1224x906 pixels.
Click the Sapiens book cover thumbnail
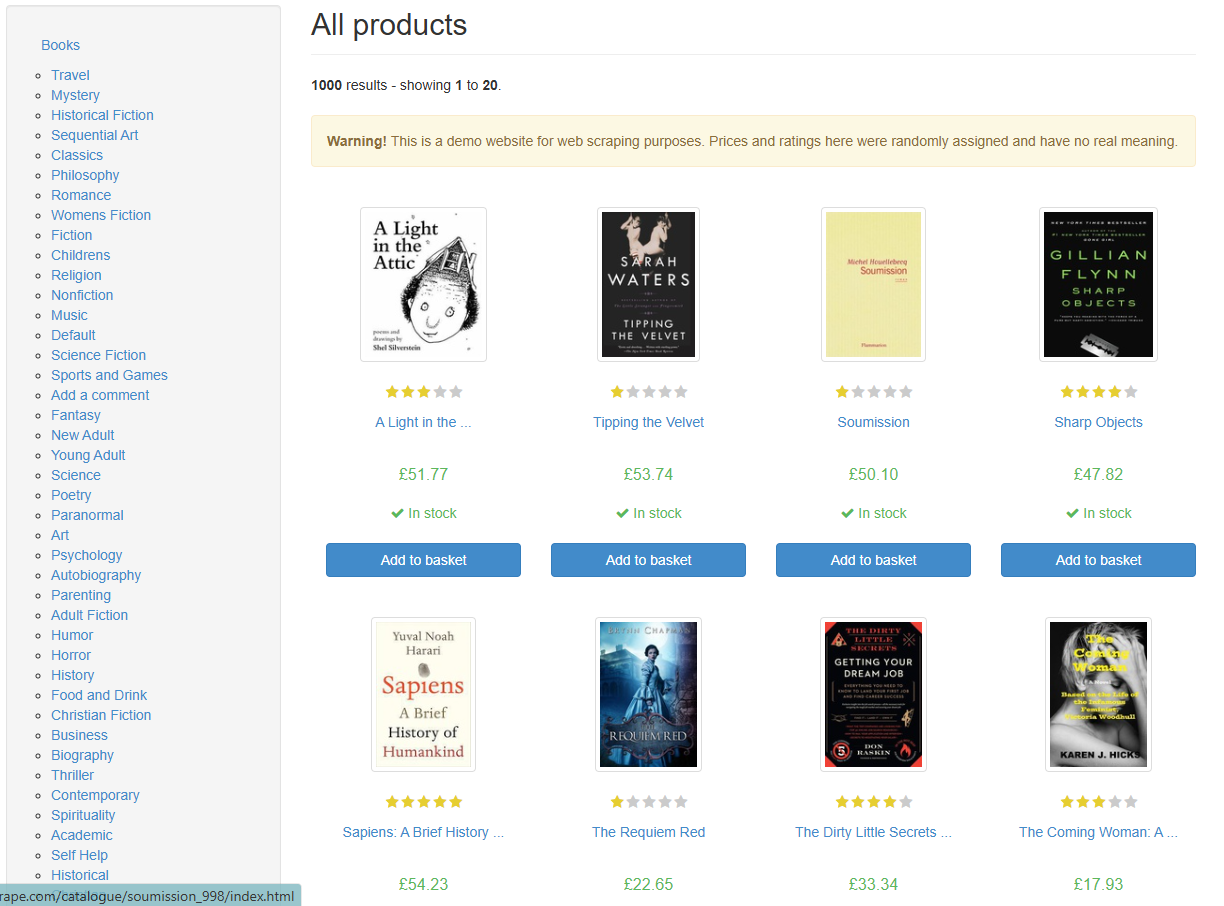point(423,694)
